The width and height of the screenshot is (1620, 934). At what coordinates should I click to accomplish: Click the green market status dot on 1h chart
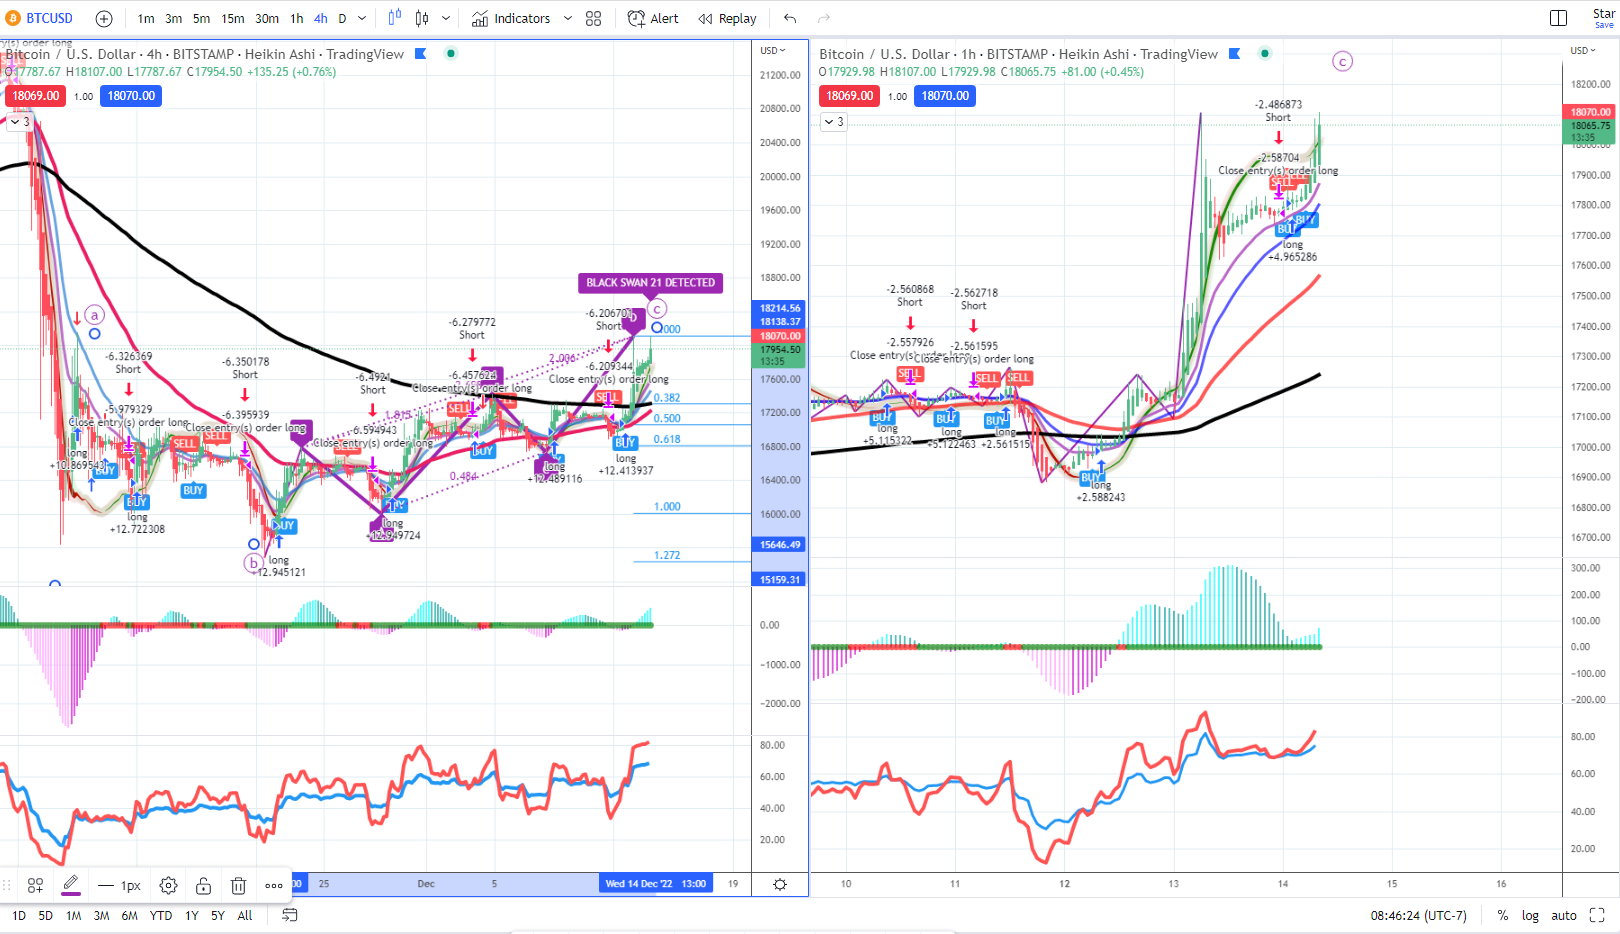(x=1265, y=54)
